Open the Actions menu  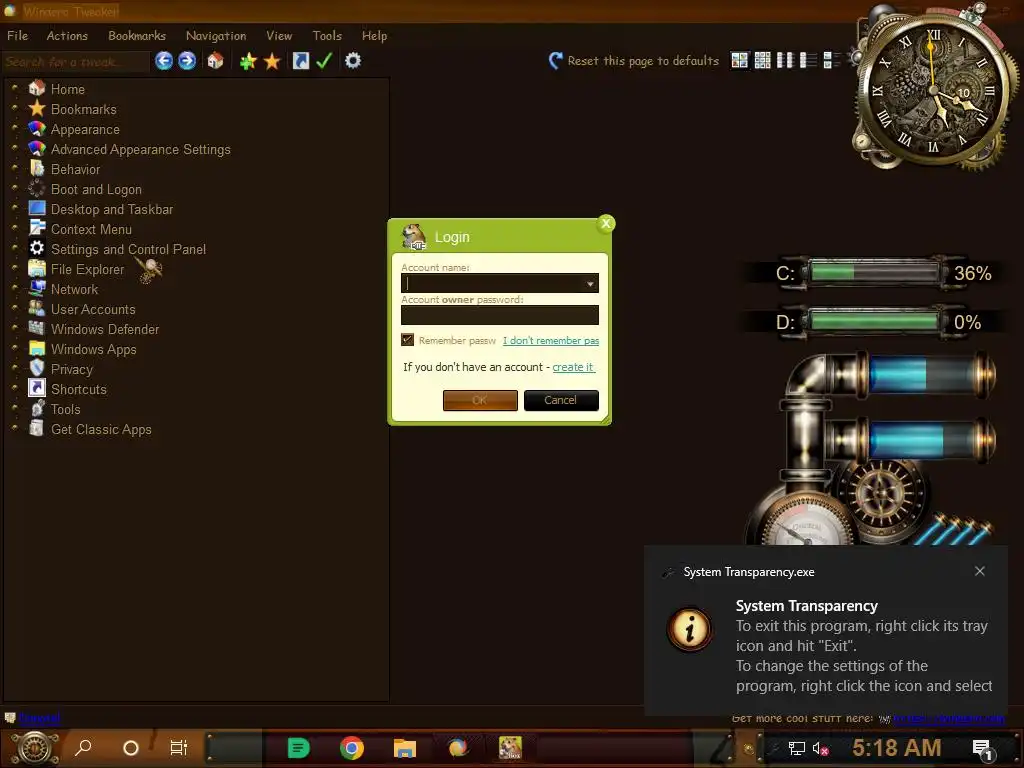(x=67, y=35)
